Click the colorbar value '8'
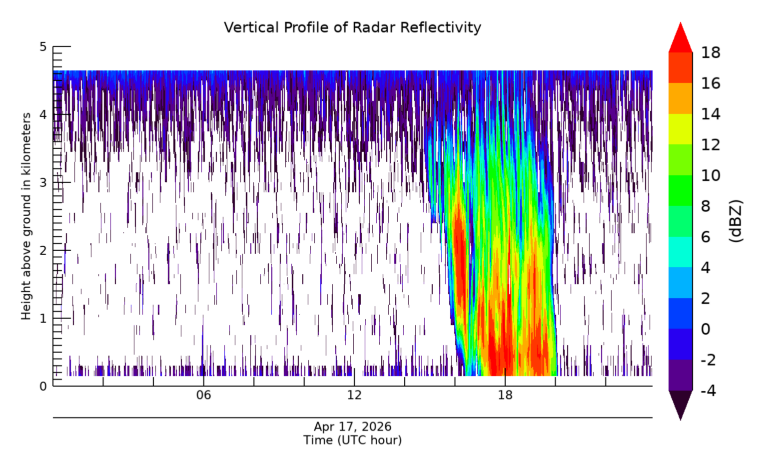764x467 pixels. click(706, 206)
